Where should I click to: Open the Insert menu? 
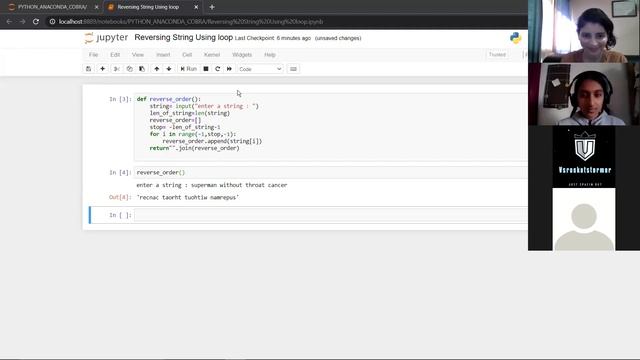click(x=163, y=55)
